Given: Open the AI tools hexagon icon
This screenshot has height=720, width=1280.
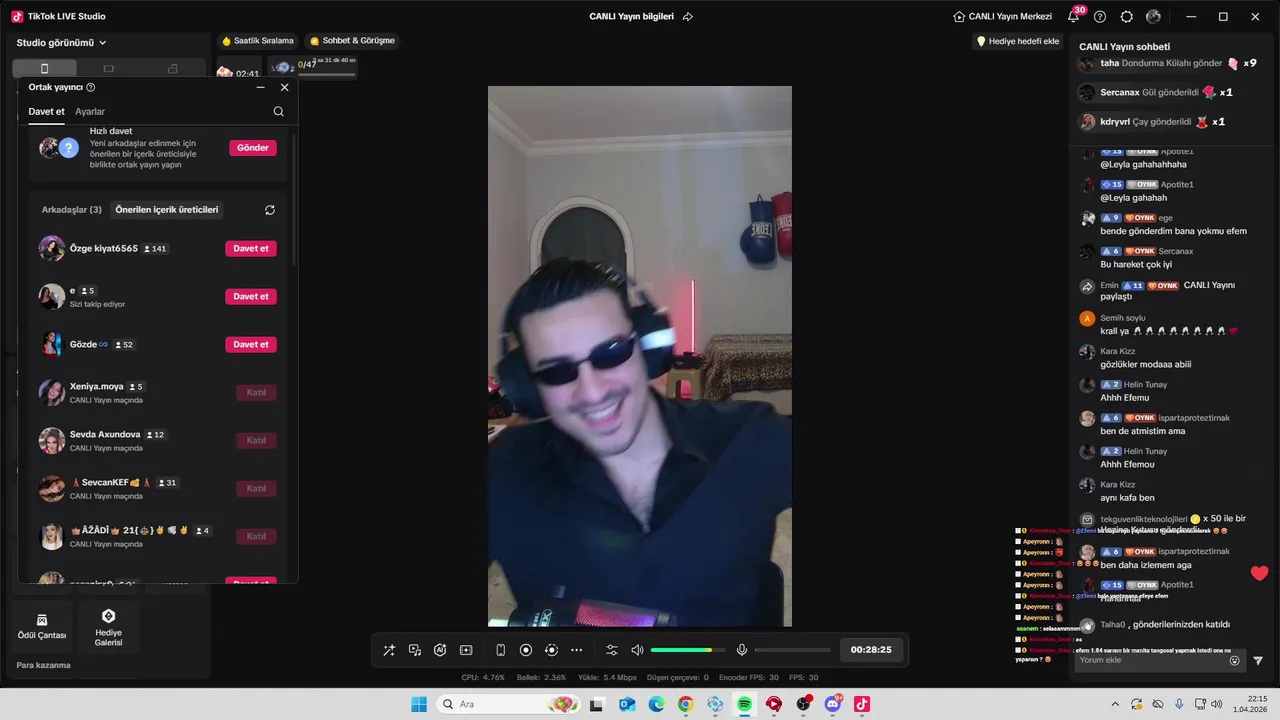Looking at the screenshot, I should click(x=440, y=650).
